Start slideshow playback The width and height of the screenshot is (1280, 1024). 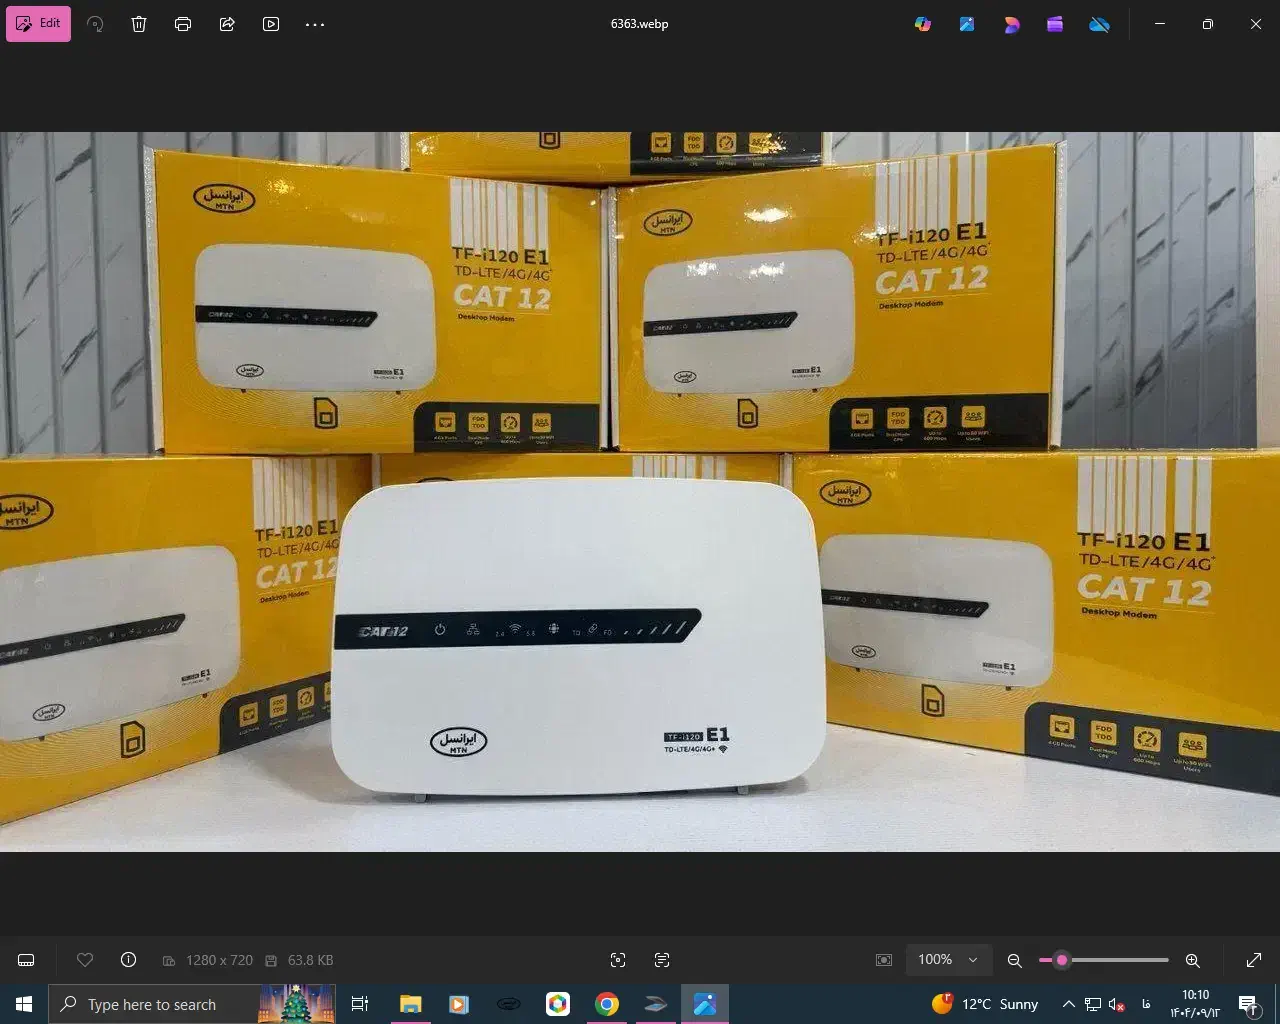[x=271, y=24]
